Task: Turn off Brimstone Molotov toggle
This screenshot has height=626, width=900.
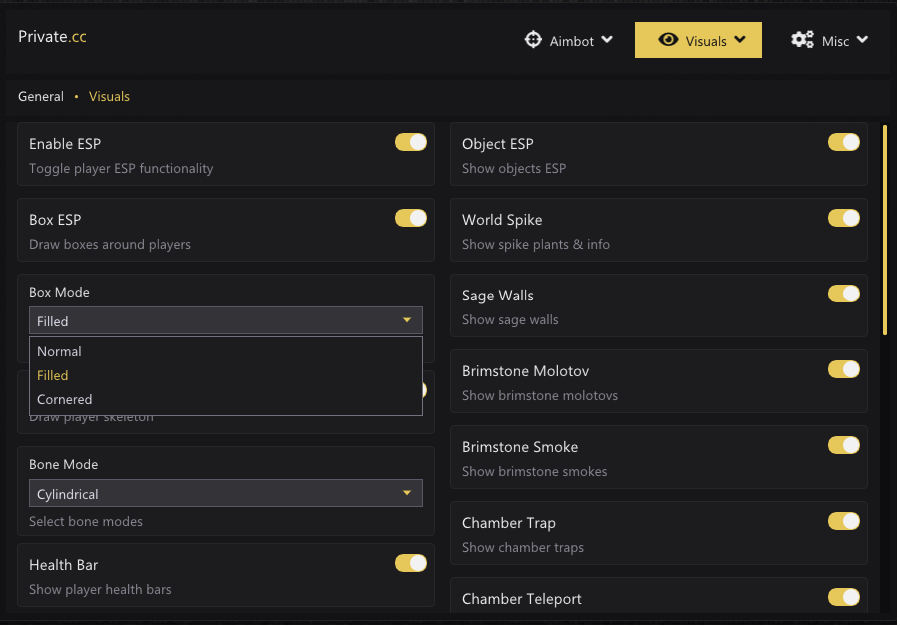Action: pyautogui.click(x=844, y=370)
